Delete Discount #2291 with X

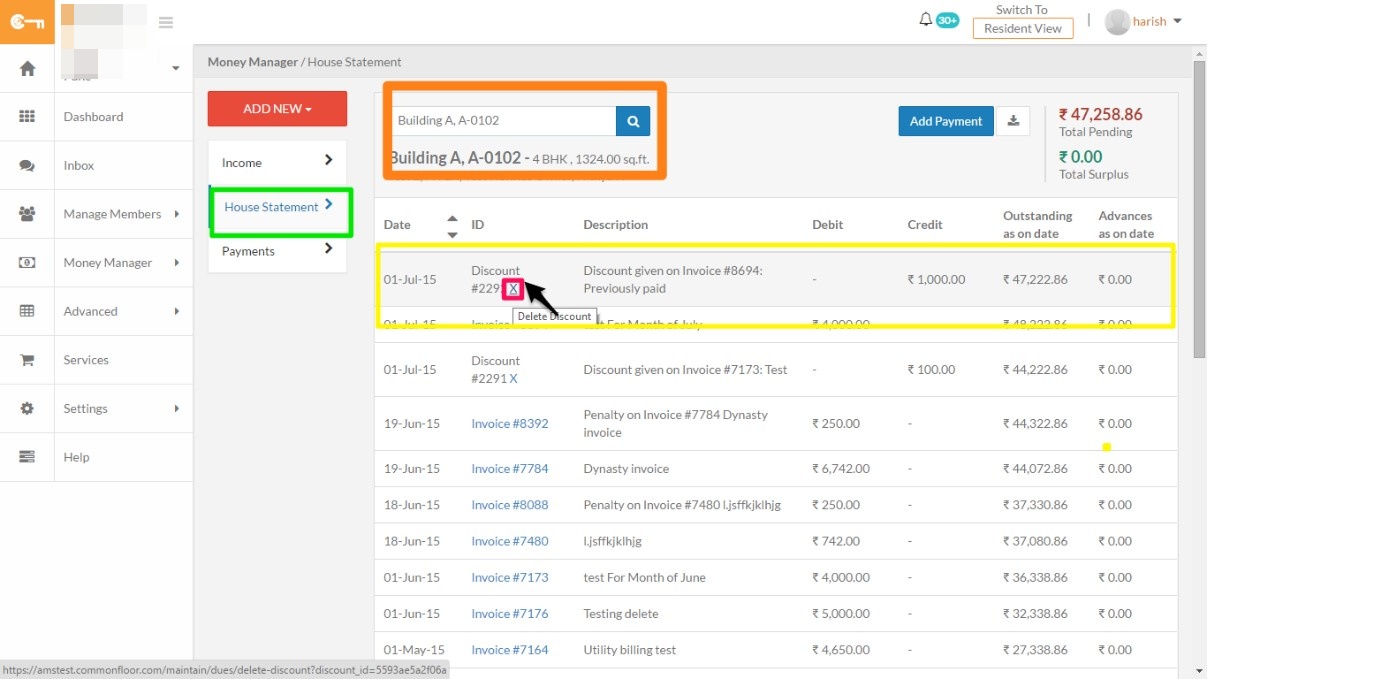(514, 379)
